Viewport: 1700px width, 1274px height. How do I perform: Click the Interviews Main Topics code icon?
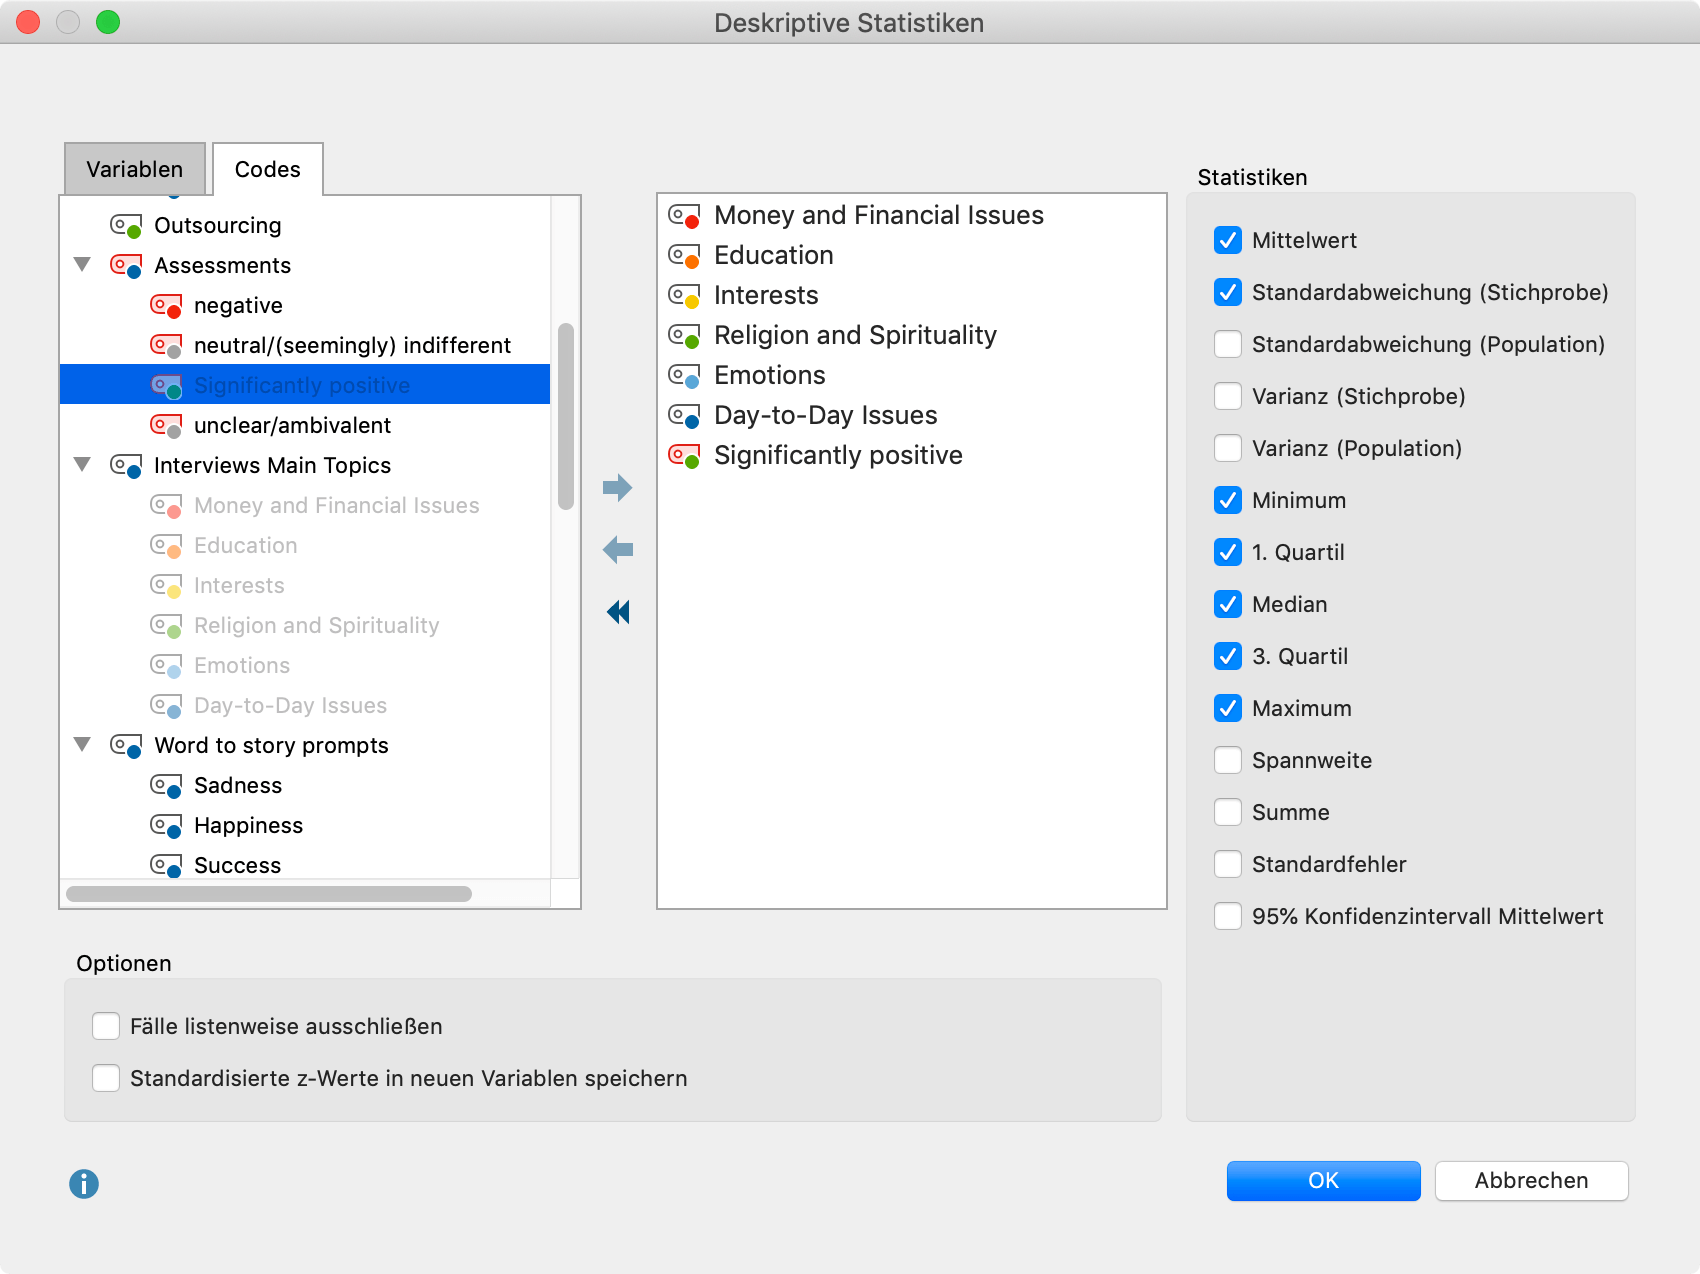point(126,466)
